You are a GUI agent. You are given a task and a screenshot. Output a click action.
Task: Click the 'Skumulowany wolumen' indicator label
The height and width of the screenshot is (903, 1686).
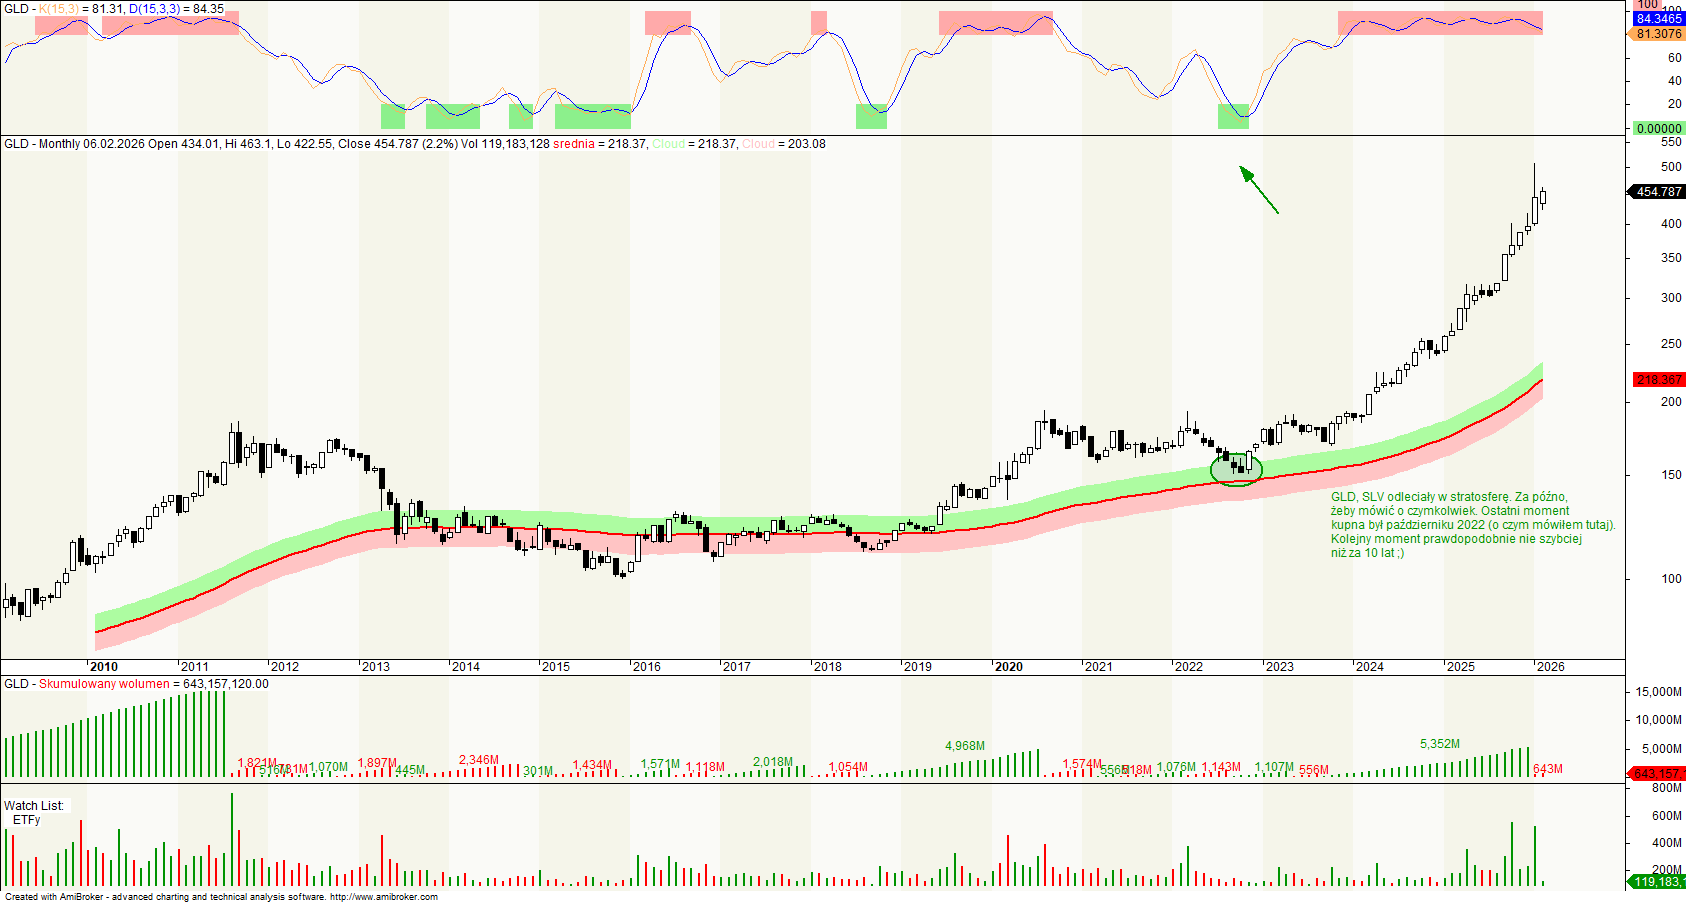click(104, 684)
